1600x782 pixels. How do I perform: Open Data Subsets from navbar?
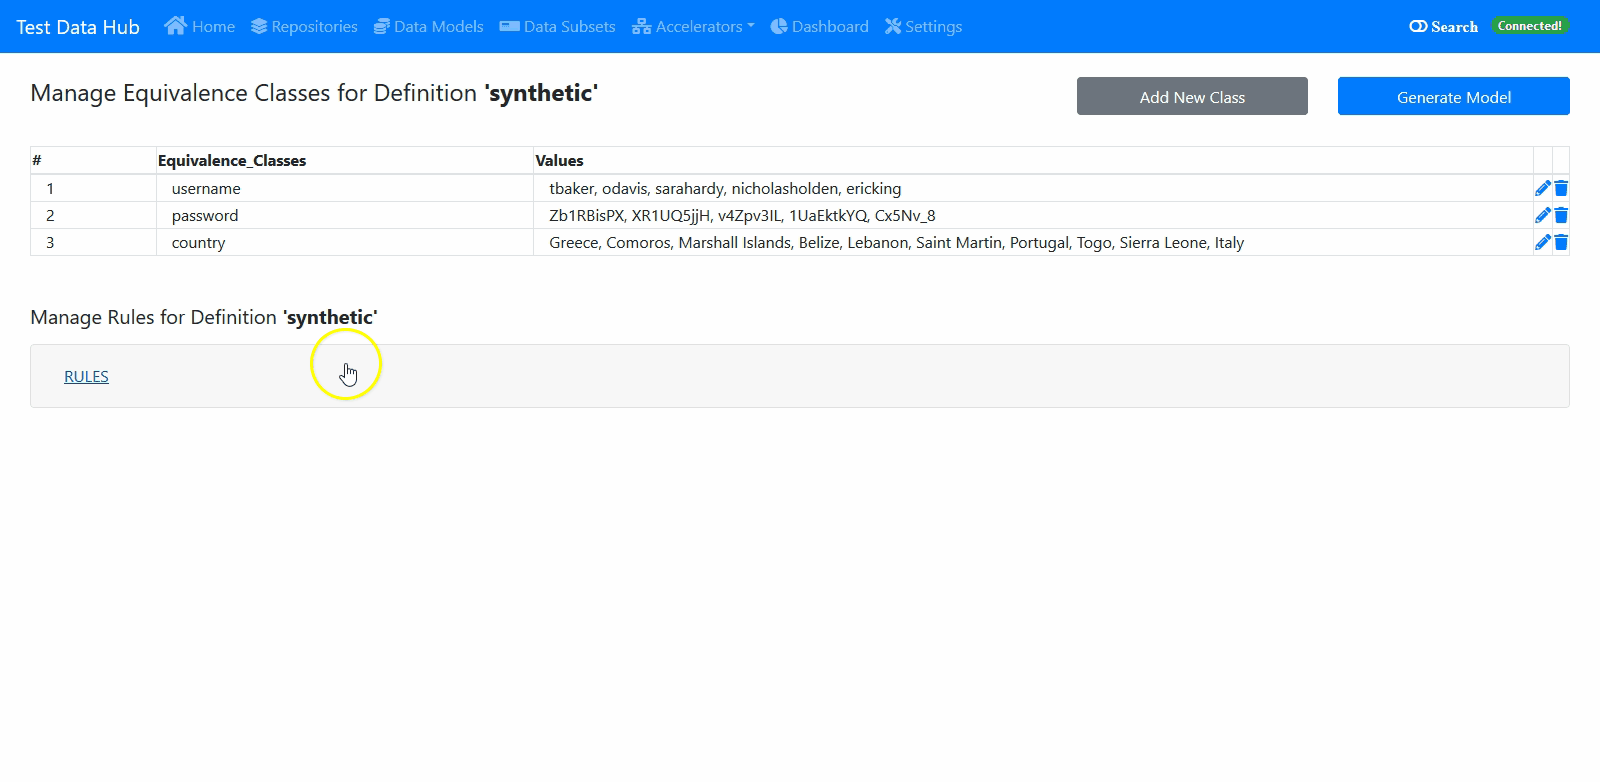(557, 27)
